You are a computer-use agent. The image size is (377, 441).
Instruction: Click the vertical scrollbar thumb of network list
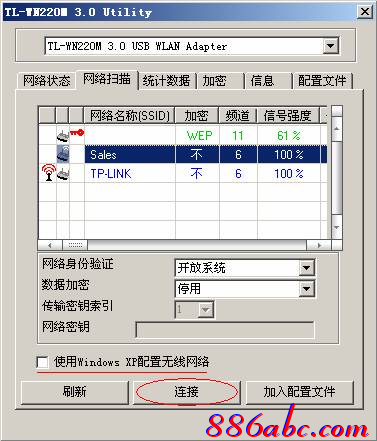tap(337, 178)
